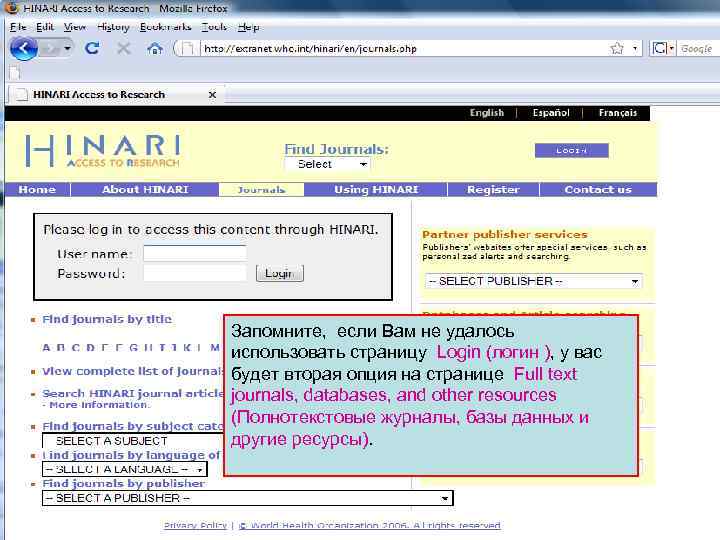Switch language to Français
Image resolution: width=720 pixels, height=540 pixels.
coord(618,113)
